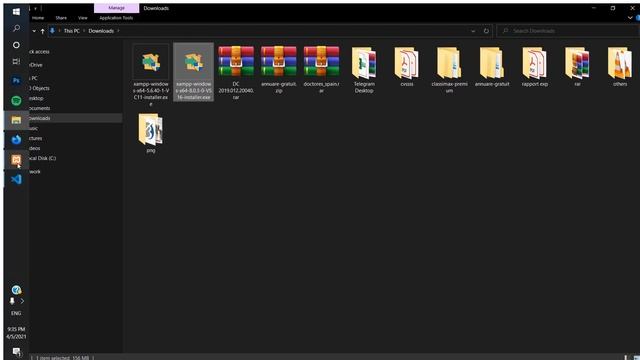640x360 pixels.
Task: Open the Windows Start button
Action: [x=16, y=12]
